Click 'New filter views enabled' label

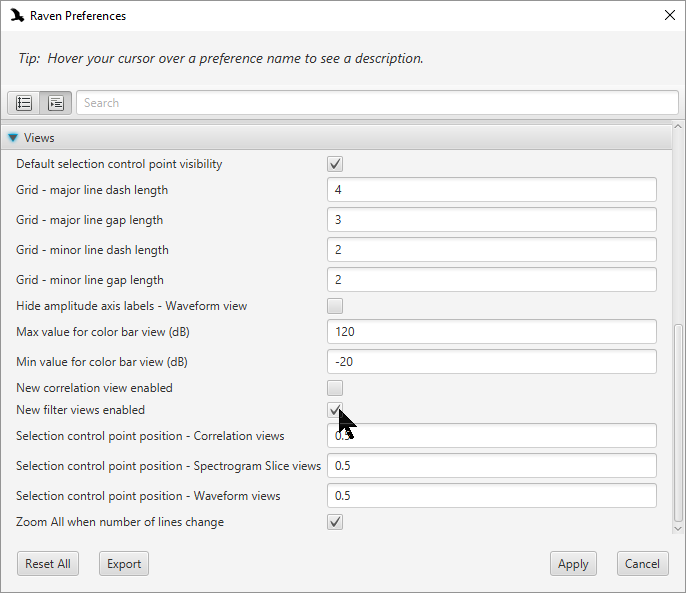[x=80, y=410]
